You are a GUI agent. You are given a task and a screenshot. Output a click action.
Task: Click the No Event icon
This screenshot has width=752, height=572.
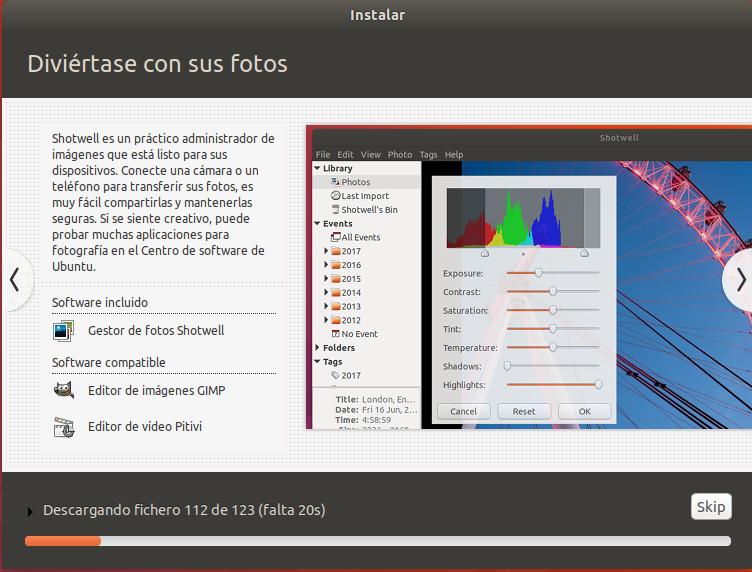[336, 334]
